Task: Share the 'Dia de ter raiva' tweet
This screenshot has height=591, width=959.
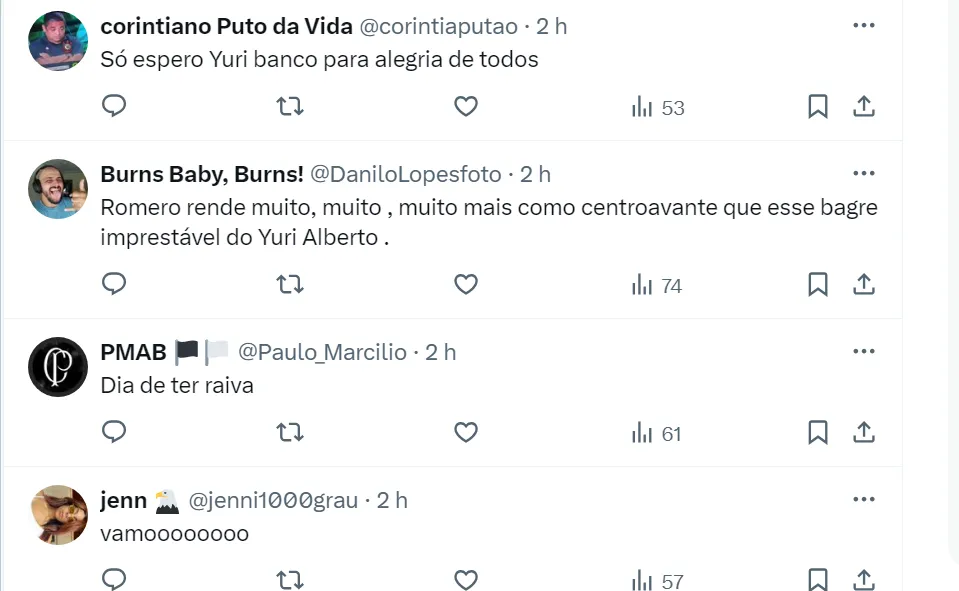Action: click(x=864, y=433)
